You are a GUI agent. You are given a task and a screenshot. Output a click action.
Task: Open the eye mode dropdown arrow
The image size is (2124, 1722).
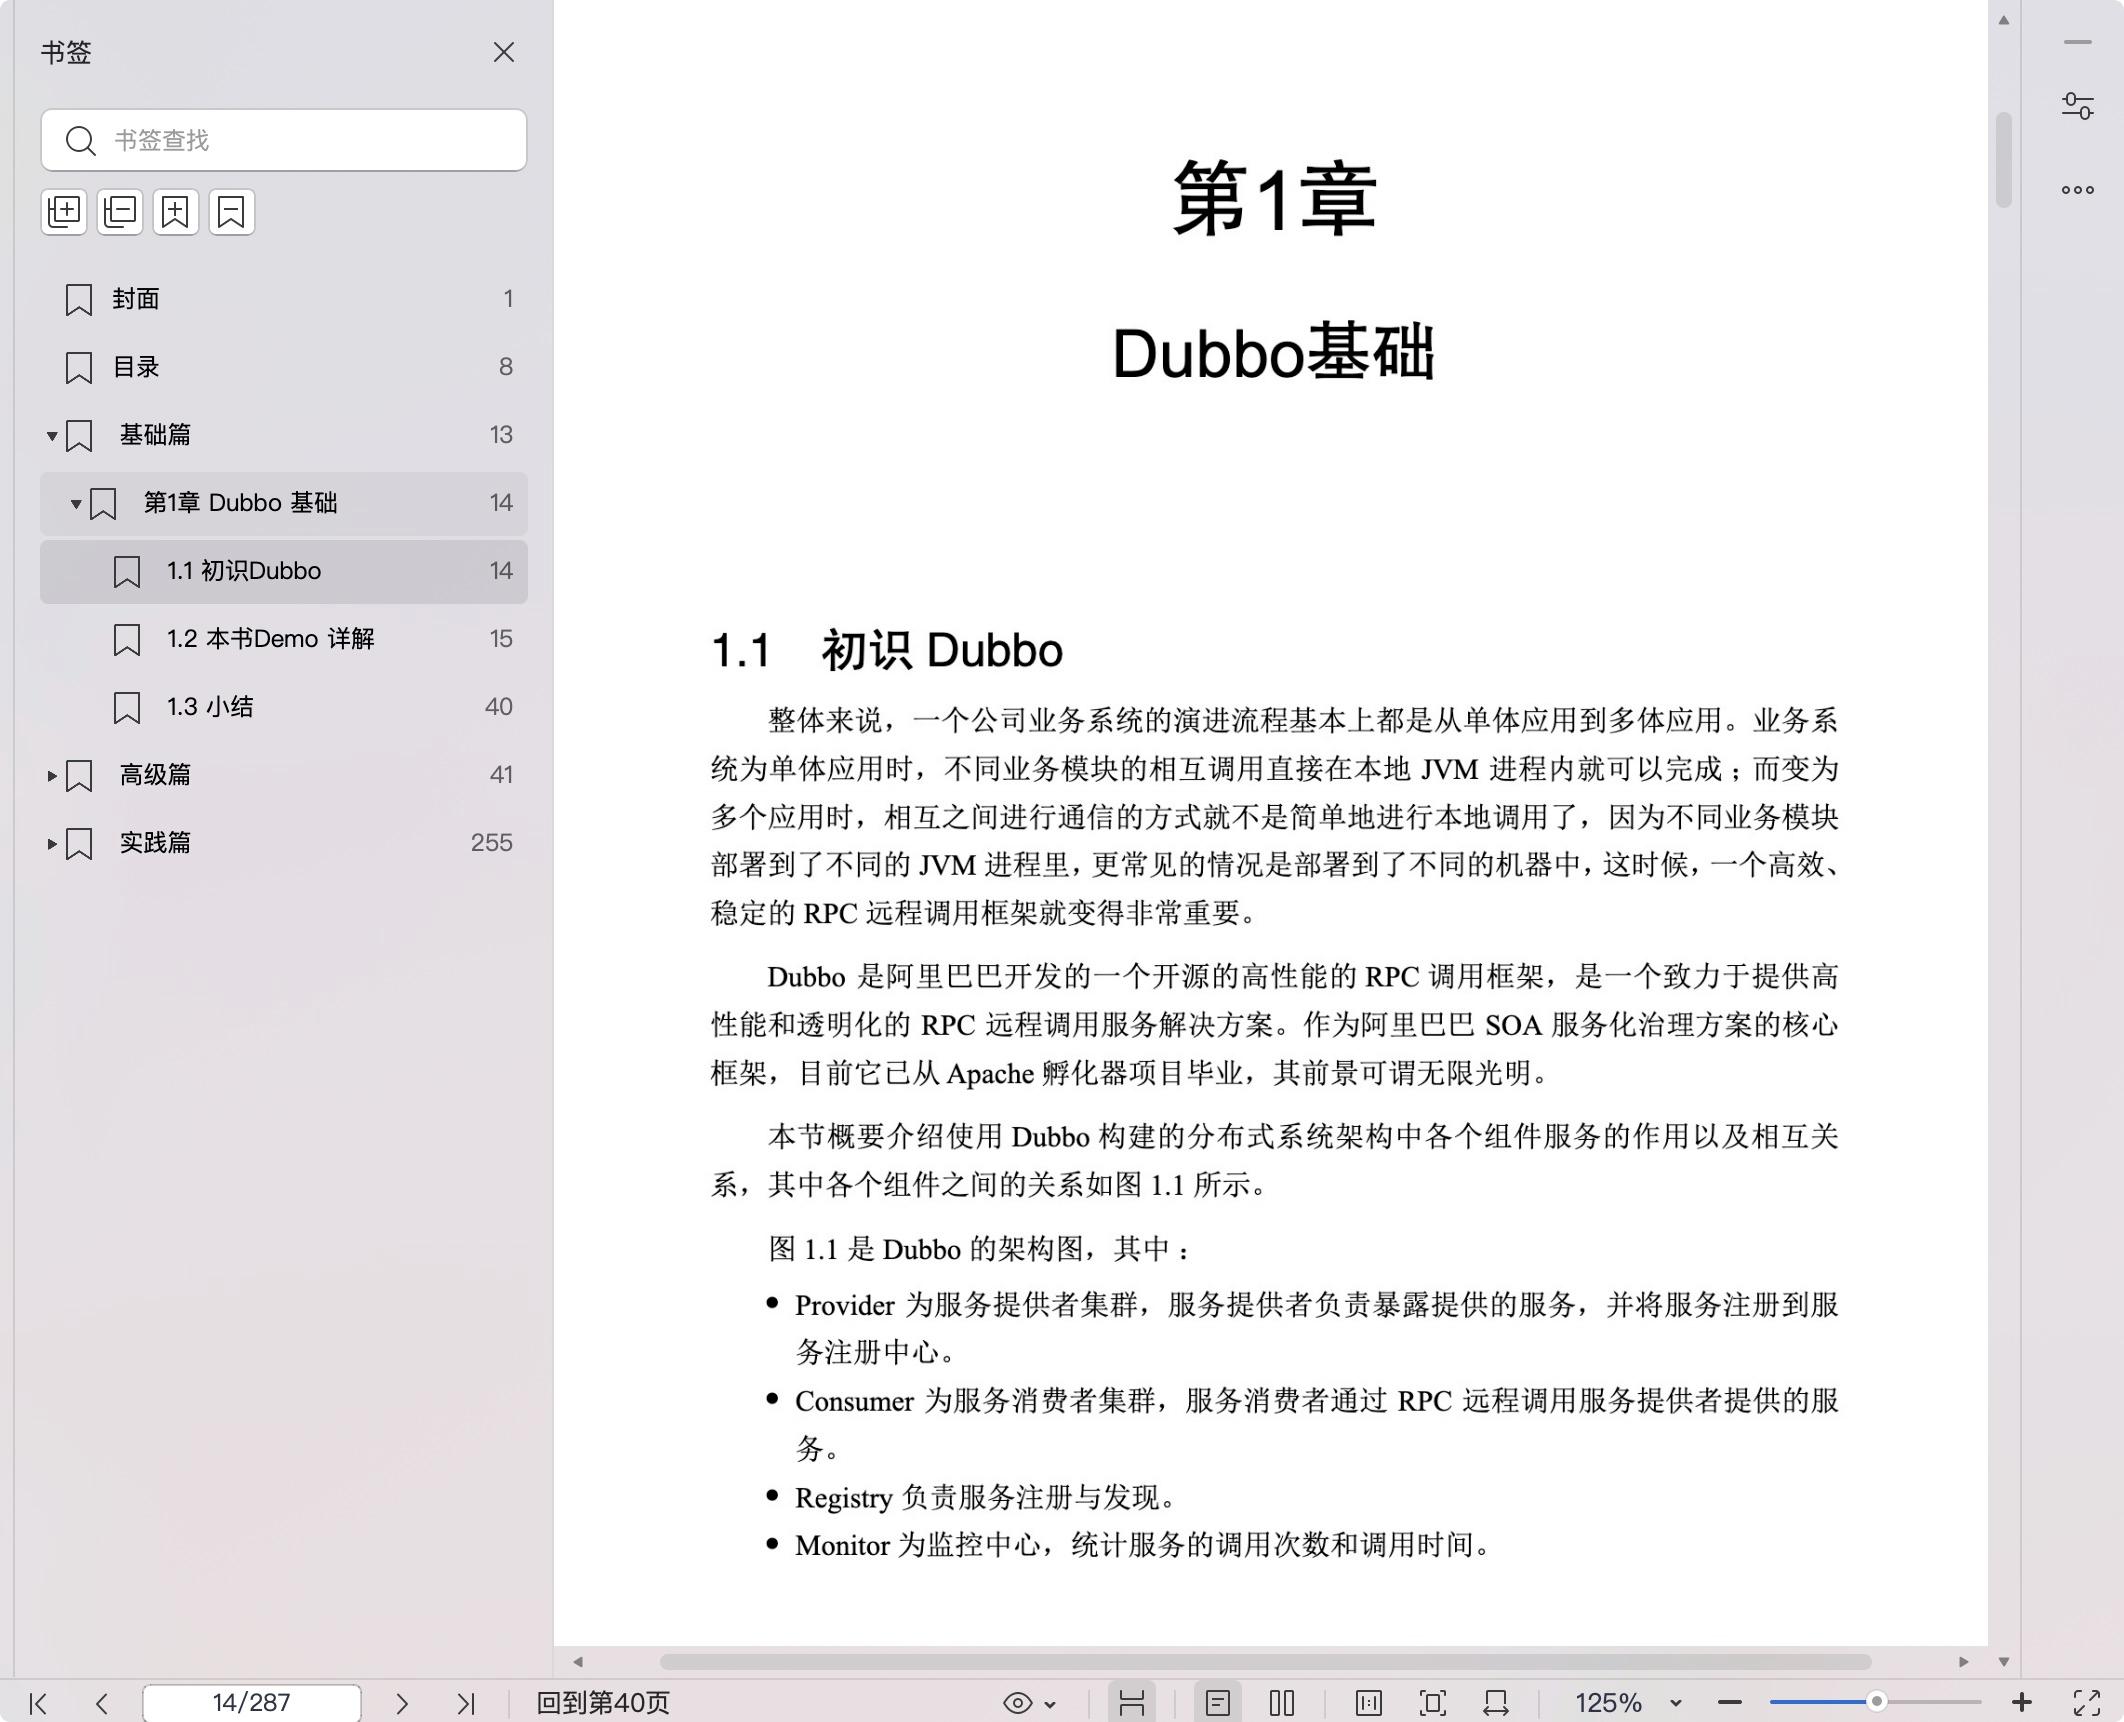pos(1050,1704)
